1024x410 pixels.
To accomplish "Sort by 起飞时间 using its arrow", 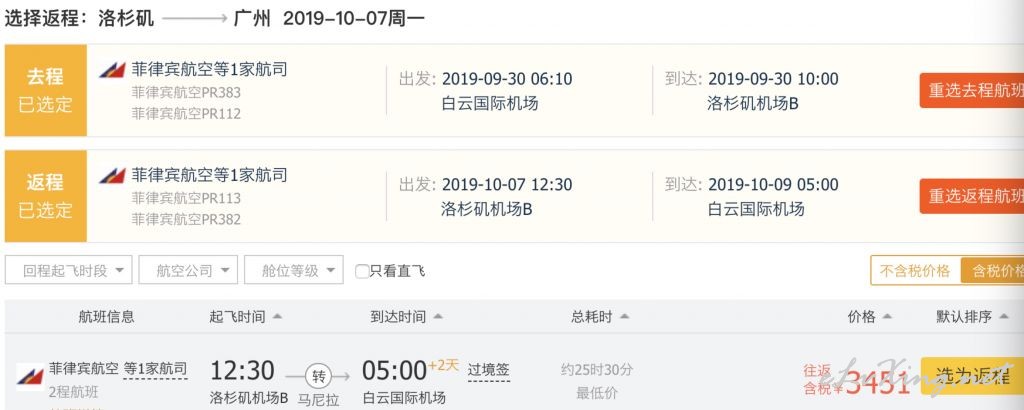I will 277,317.
